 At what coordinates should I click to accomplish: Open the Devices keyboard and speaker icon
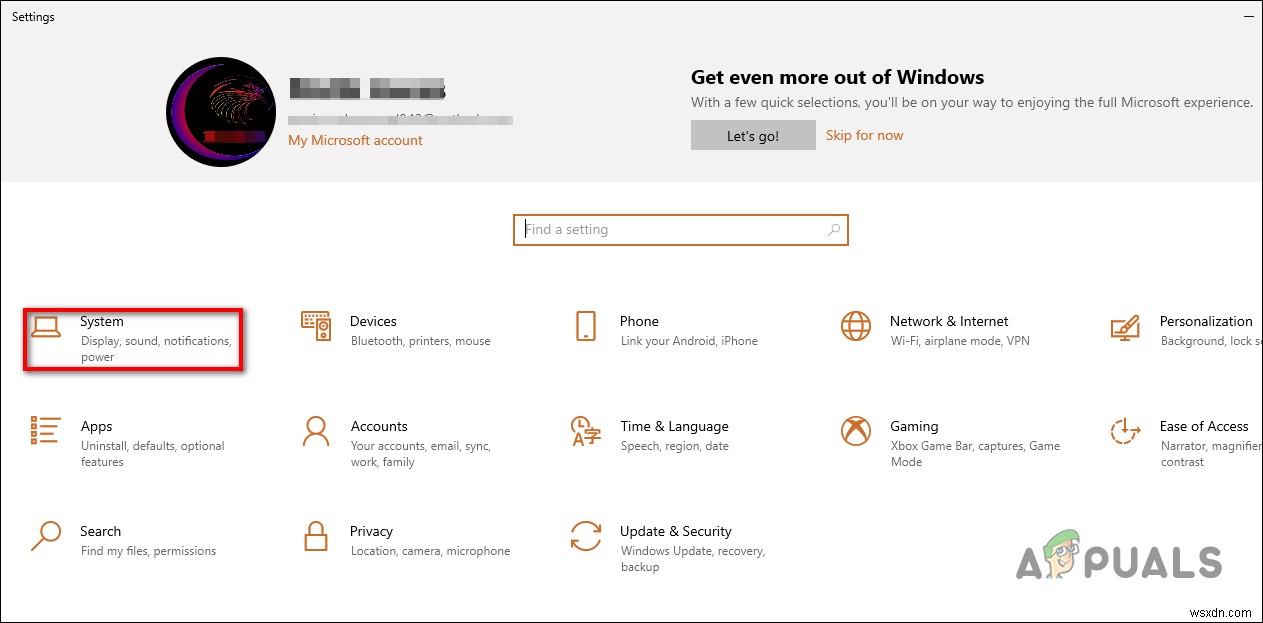[x=316, y=326]
